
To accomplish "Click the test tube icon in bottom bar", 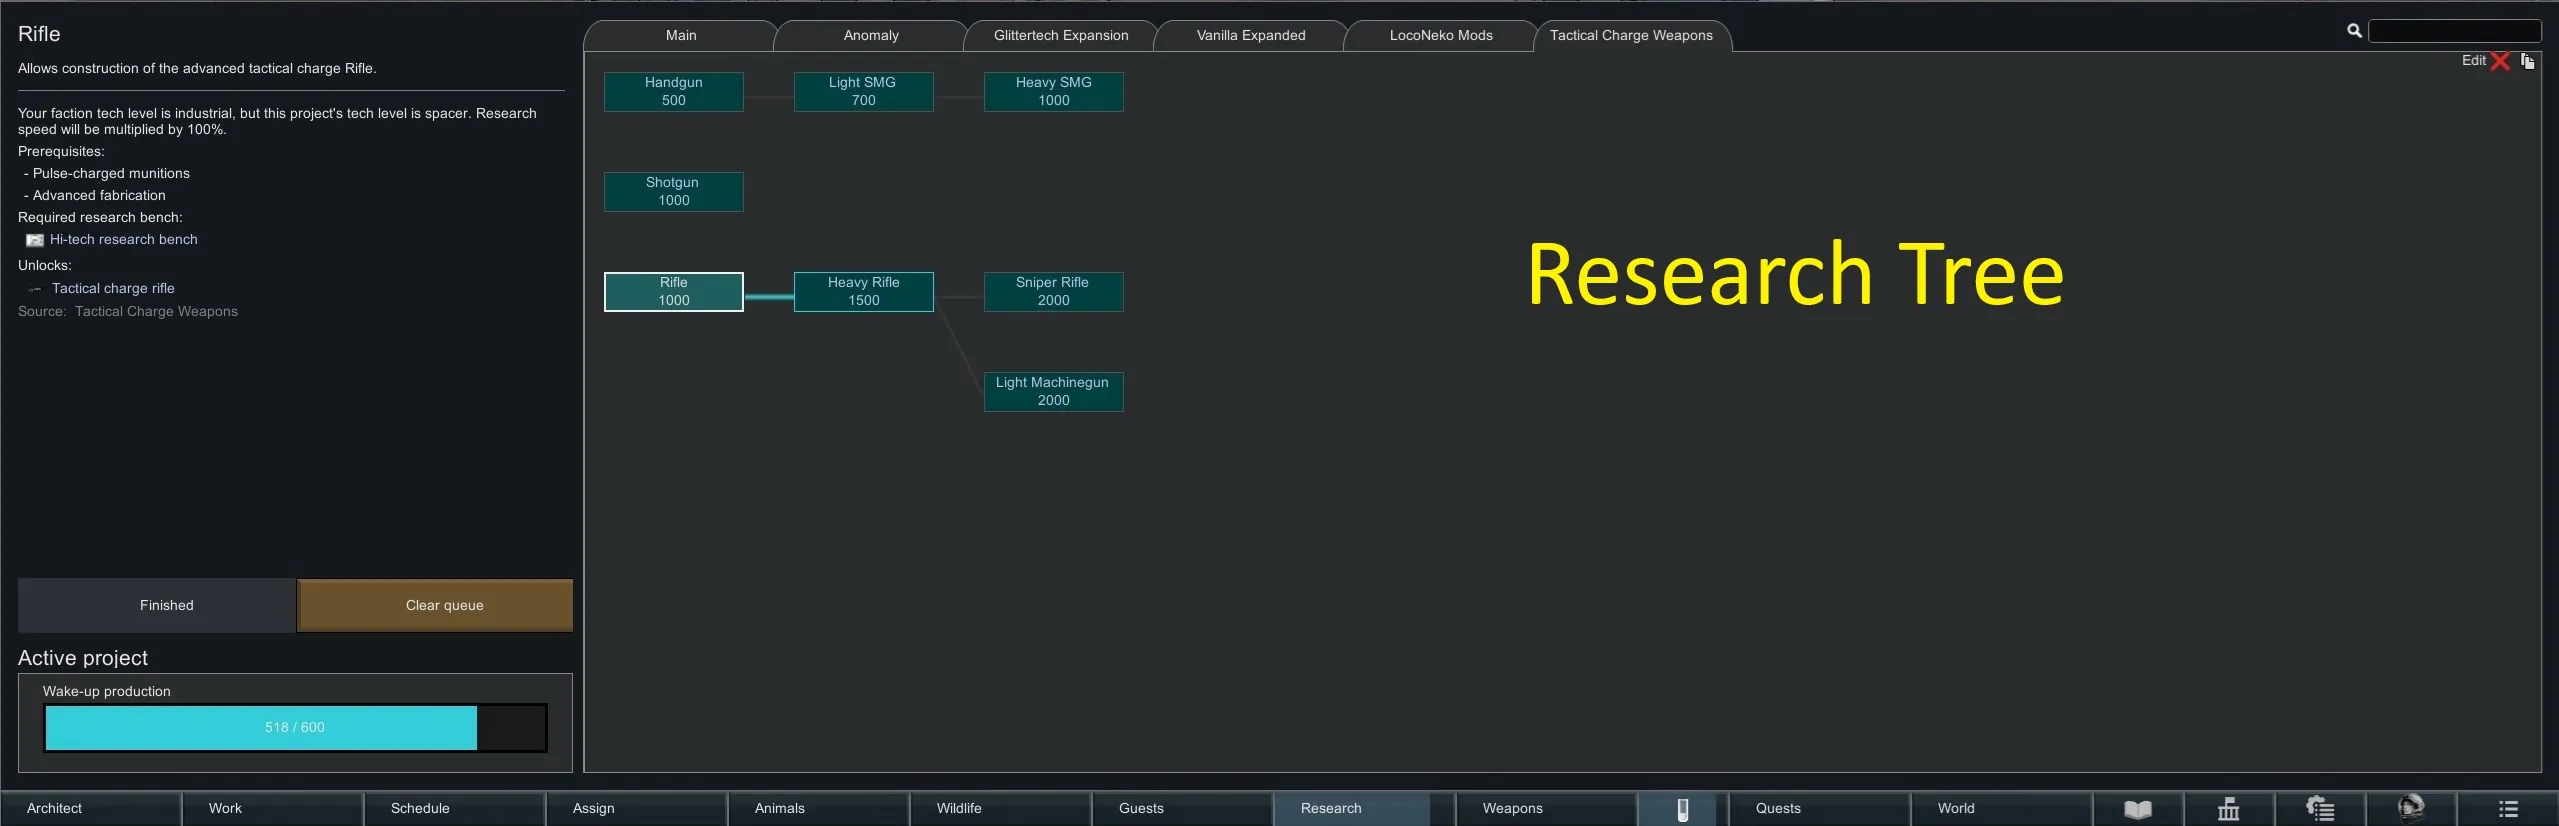I will pos(1682,809).
